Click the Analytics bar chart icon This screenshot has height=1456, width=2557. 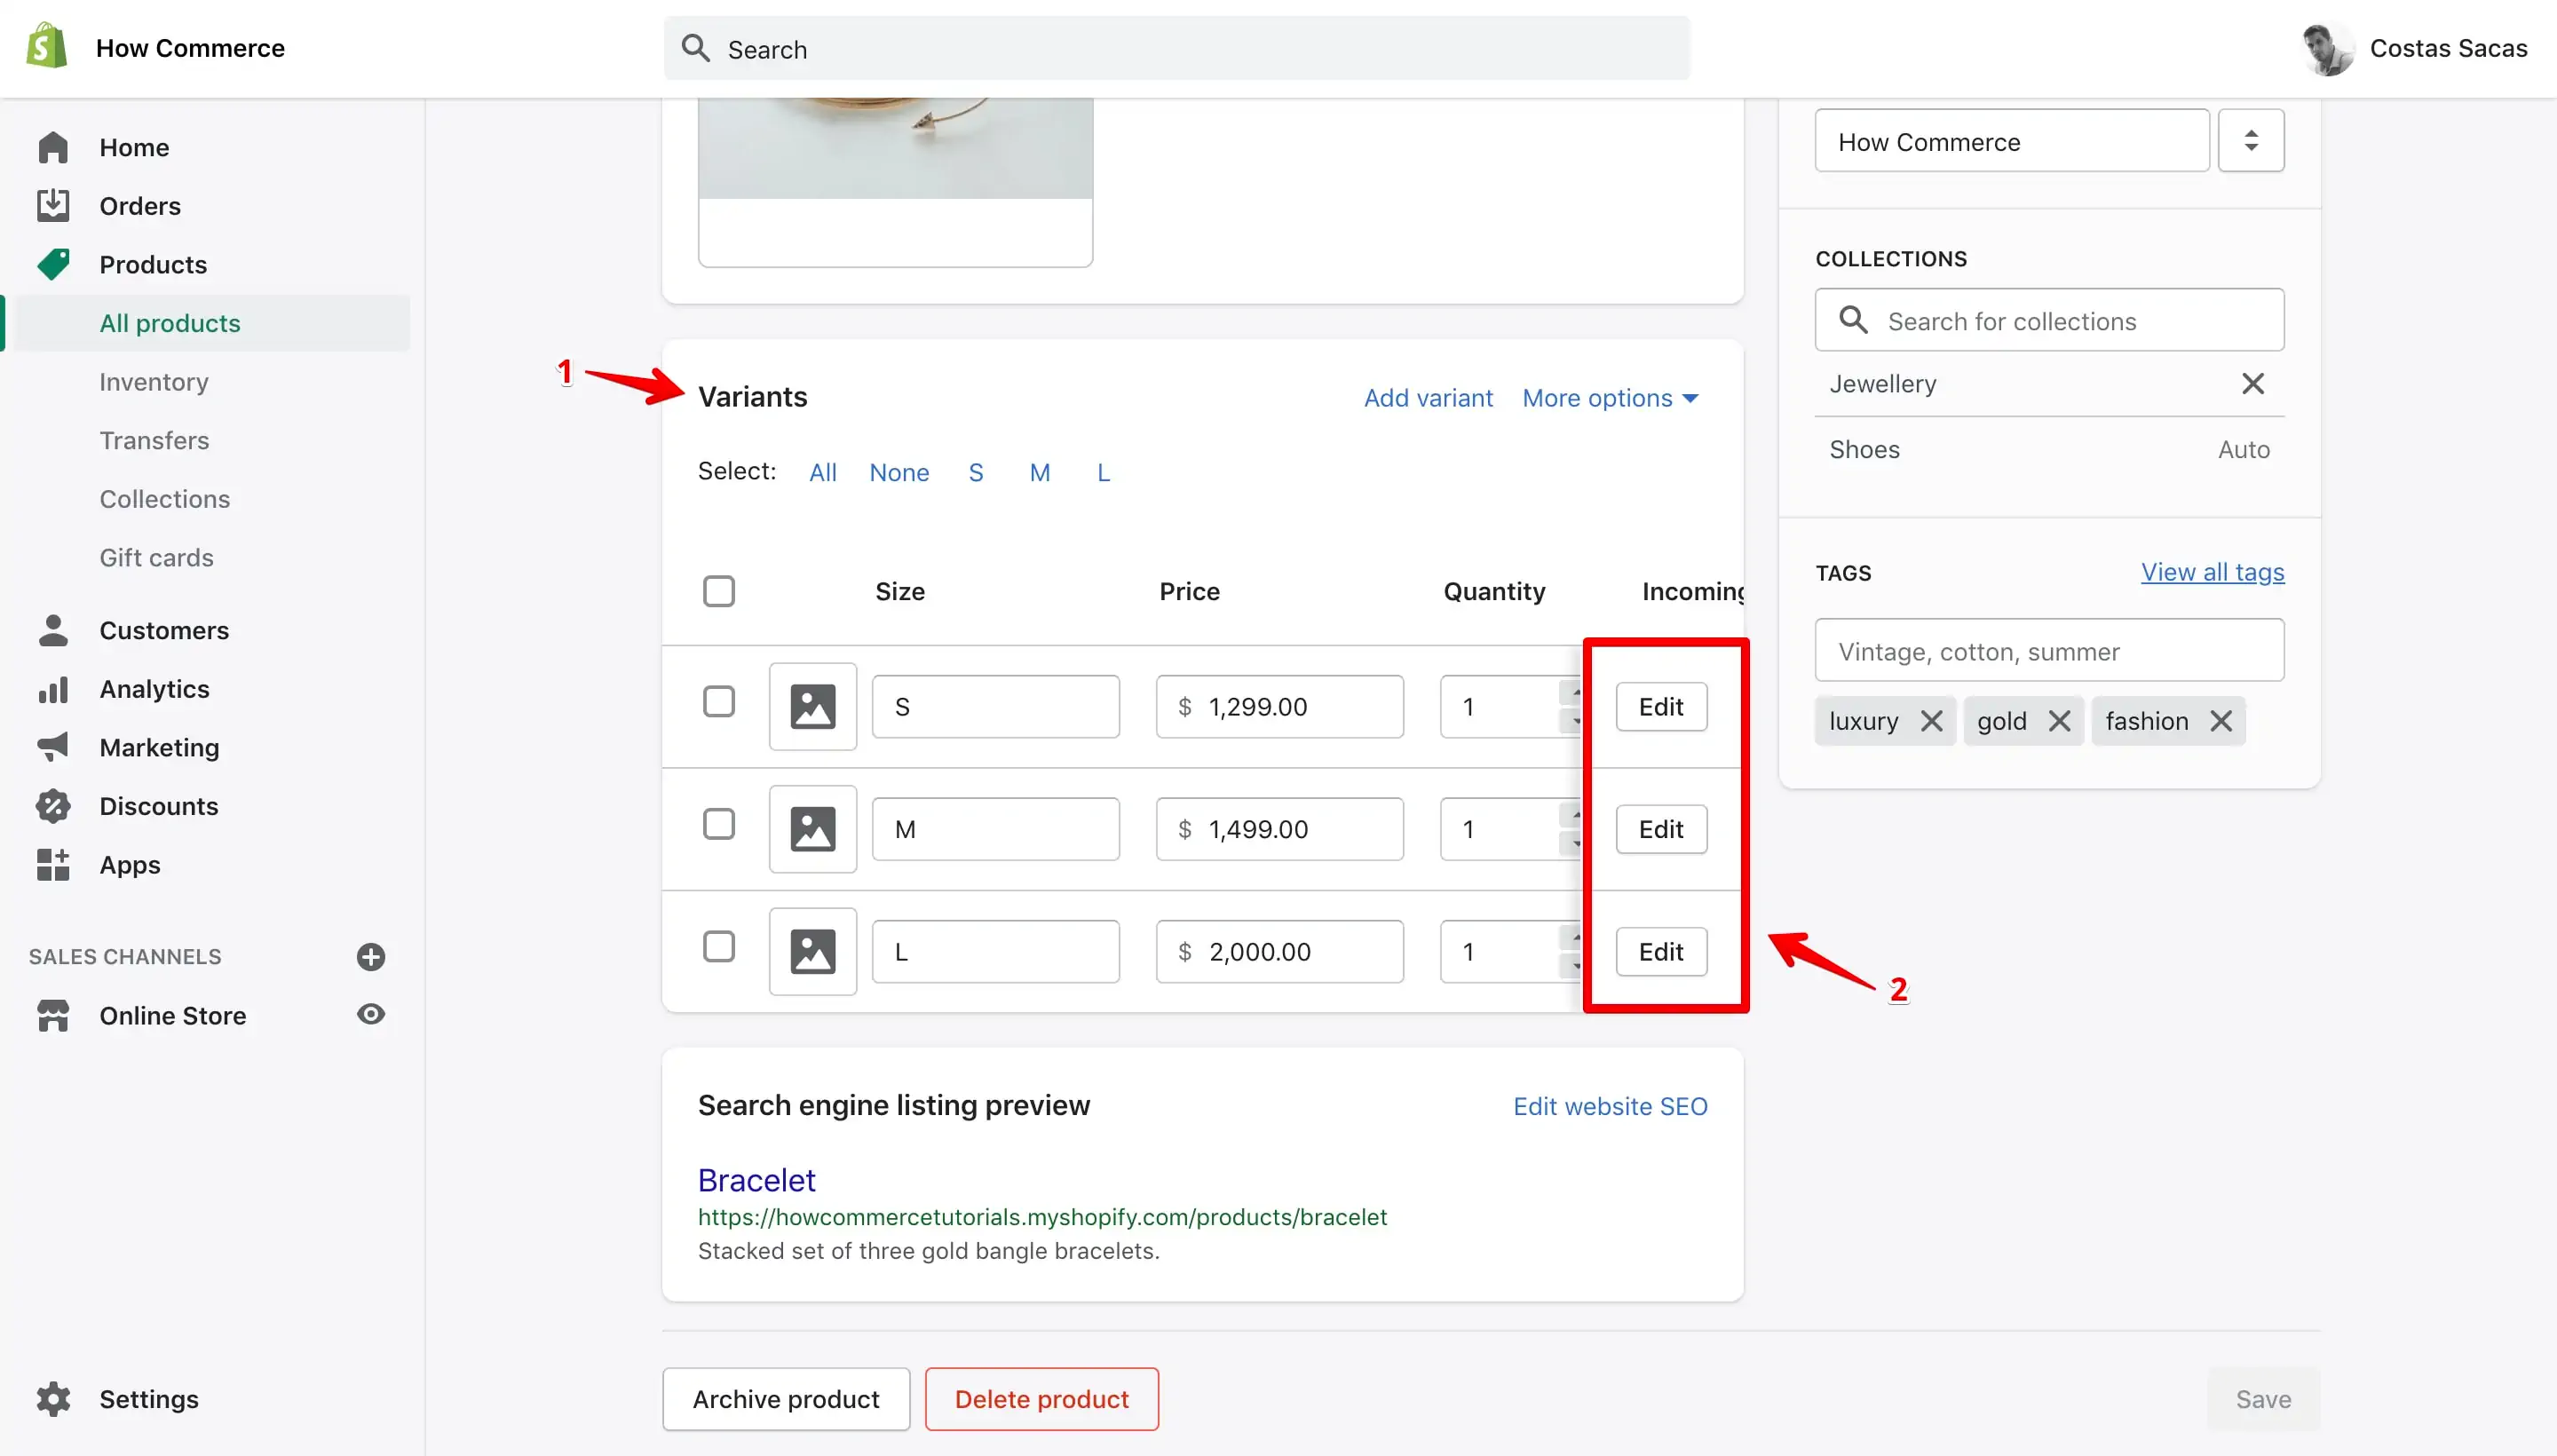coord(53,689)
